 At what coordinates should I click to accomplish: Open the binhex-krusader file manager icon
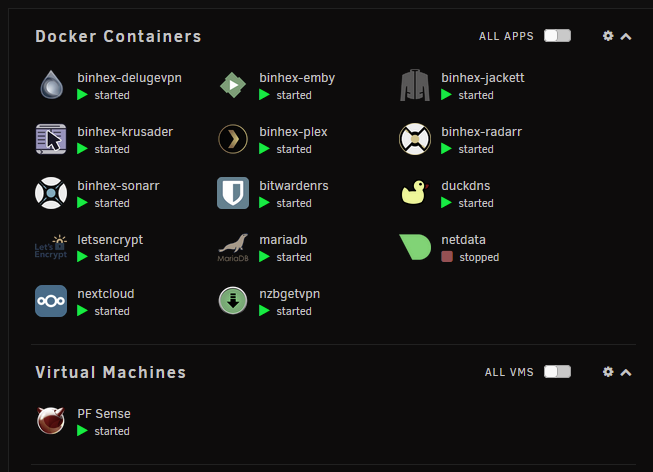[51, 139]
